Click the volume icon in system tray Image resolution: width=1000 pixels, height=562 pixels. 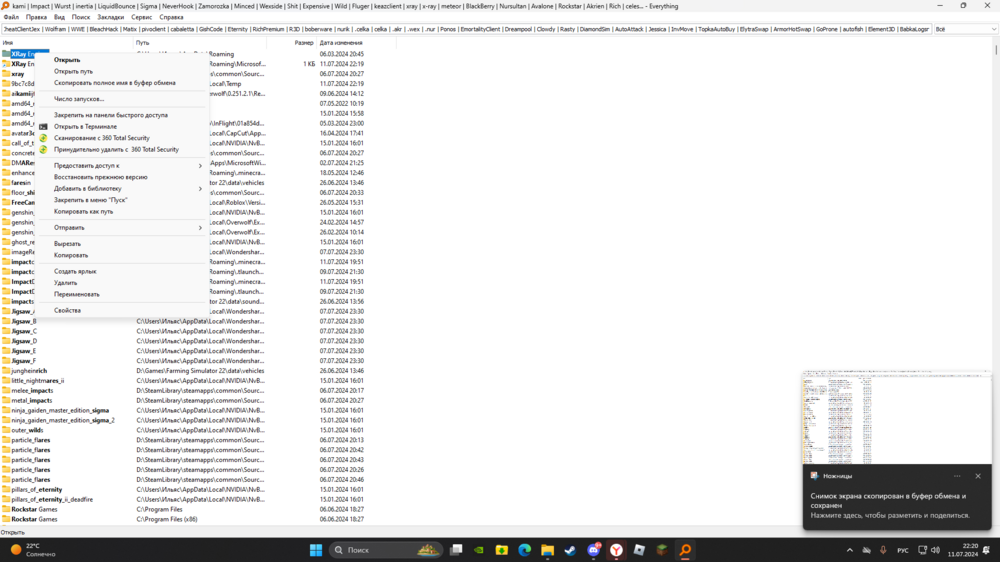(936, 550)
